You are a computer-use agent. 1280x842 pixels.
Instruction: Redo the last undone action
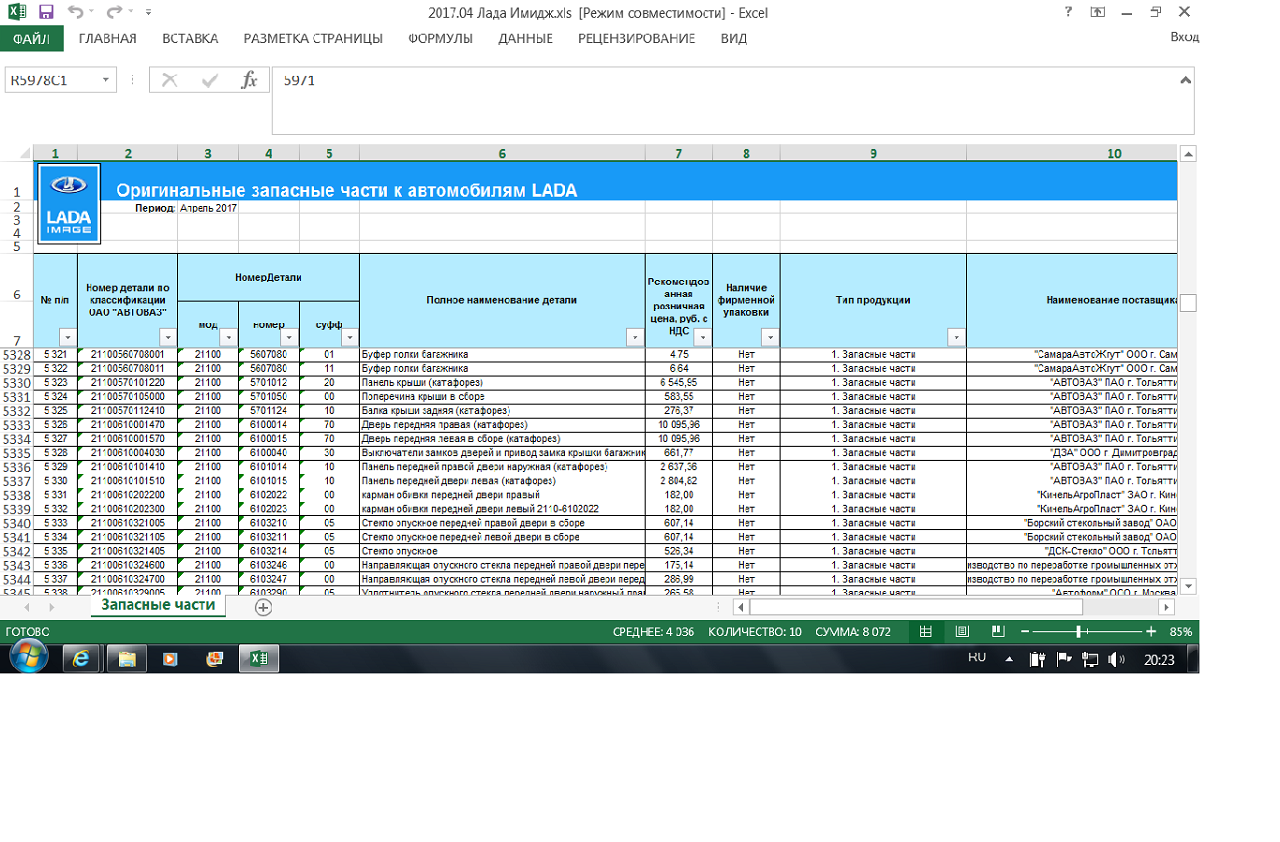point(113,12)
